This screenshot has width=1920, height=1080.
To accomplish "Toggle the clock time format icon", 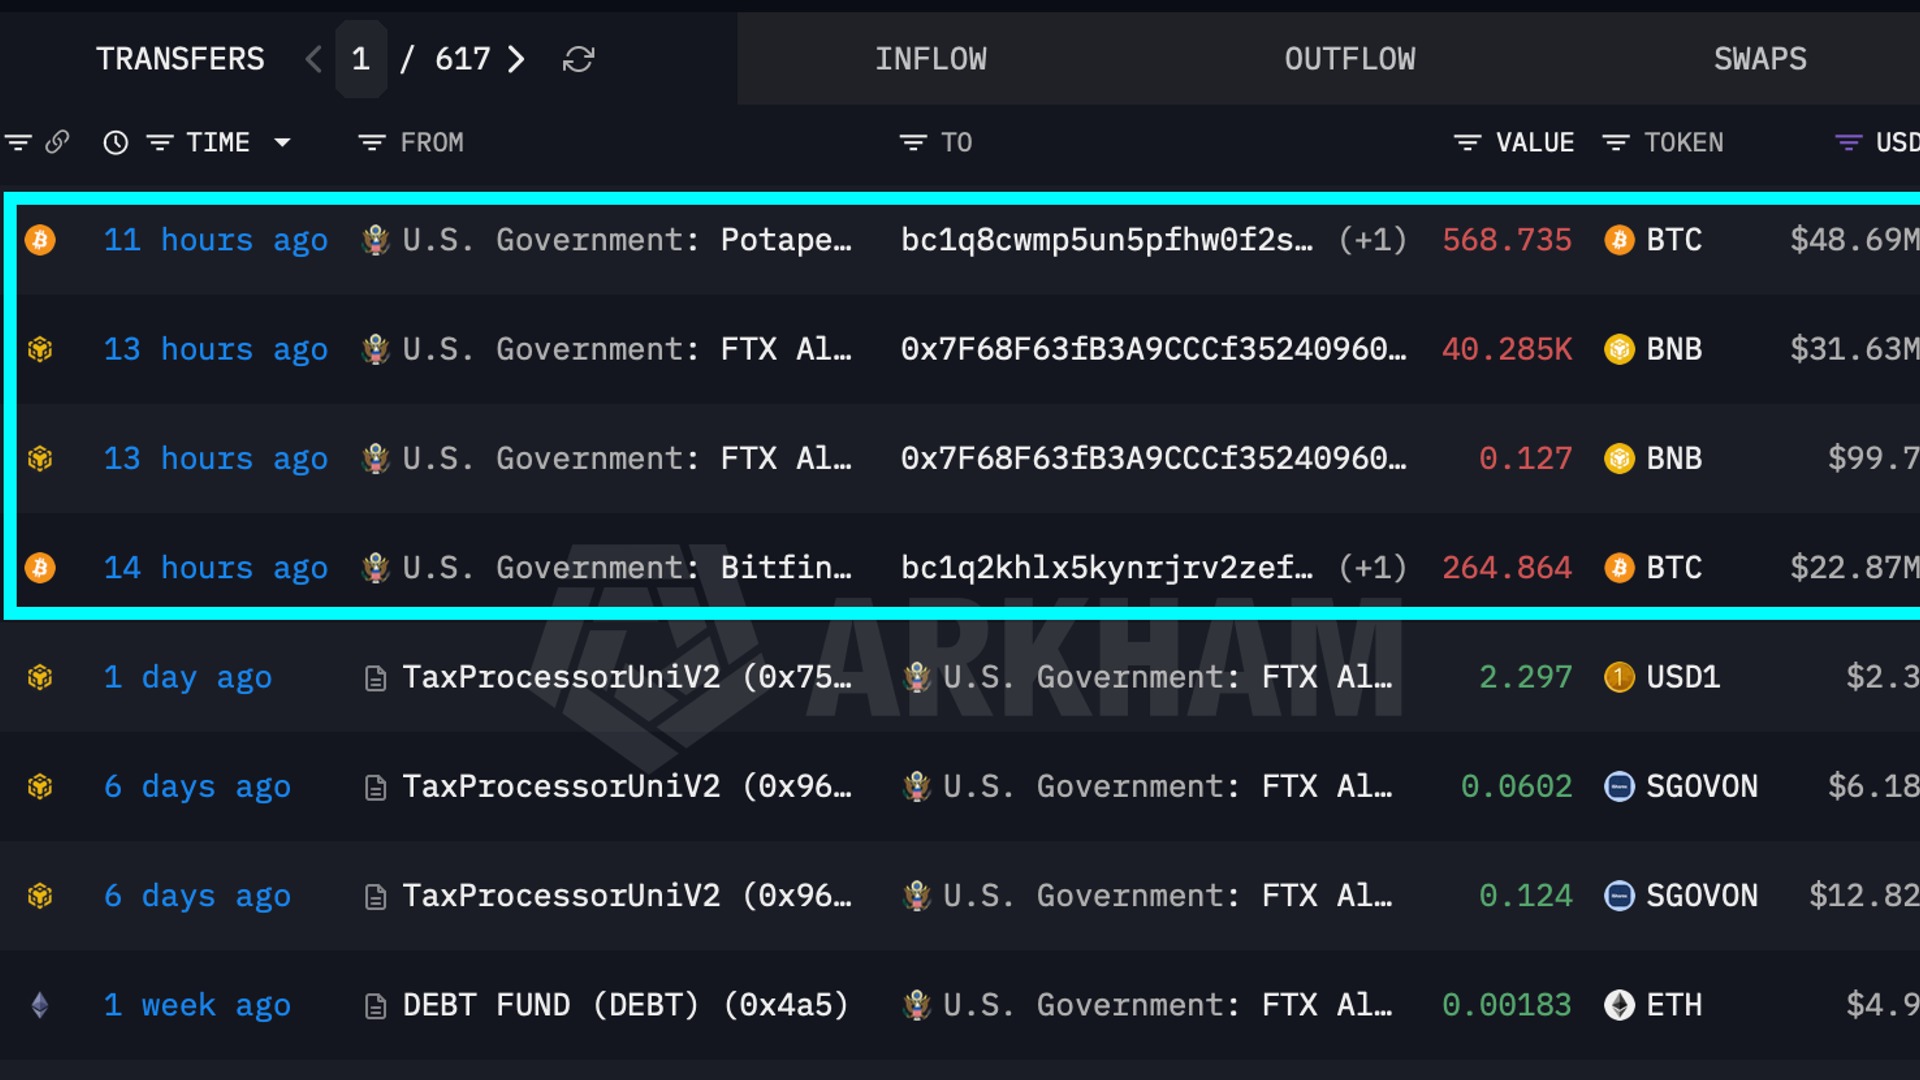I will [x=116, y=143].
